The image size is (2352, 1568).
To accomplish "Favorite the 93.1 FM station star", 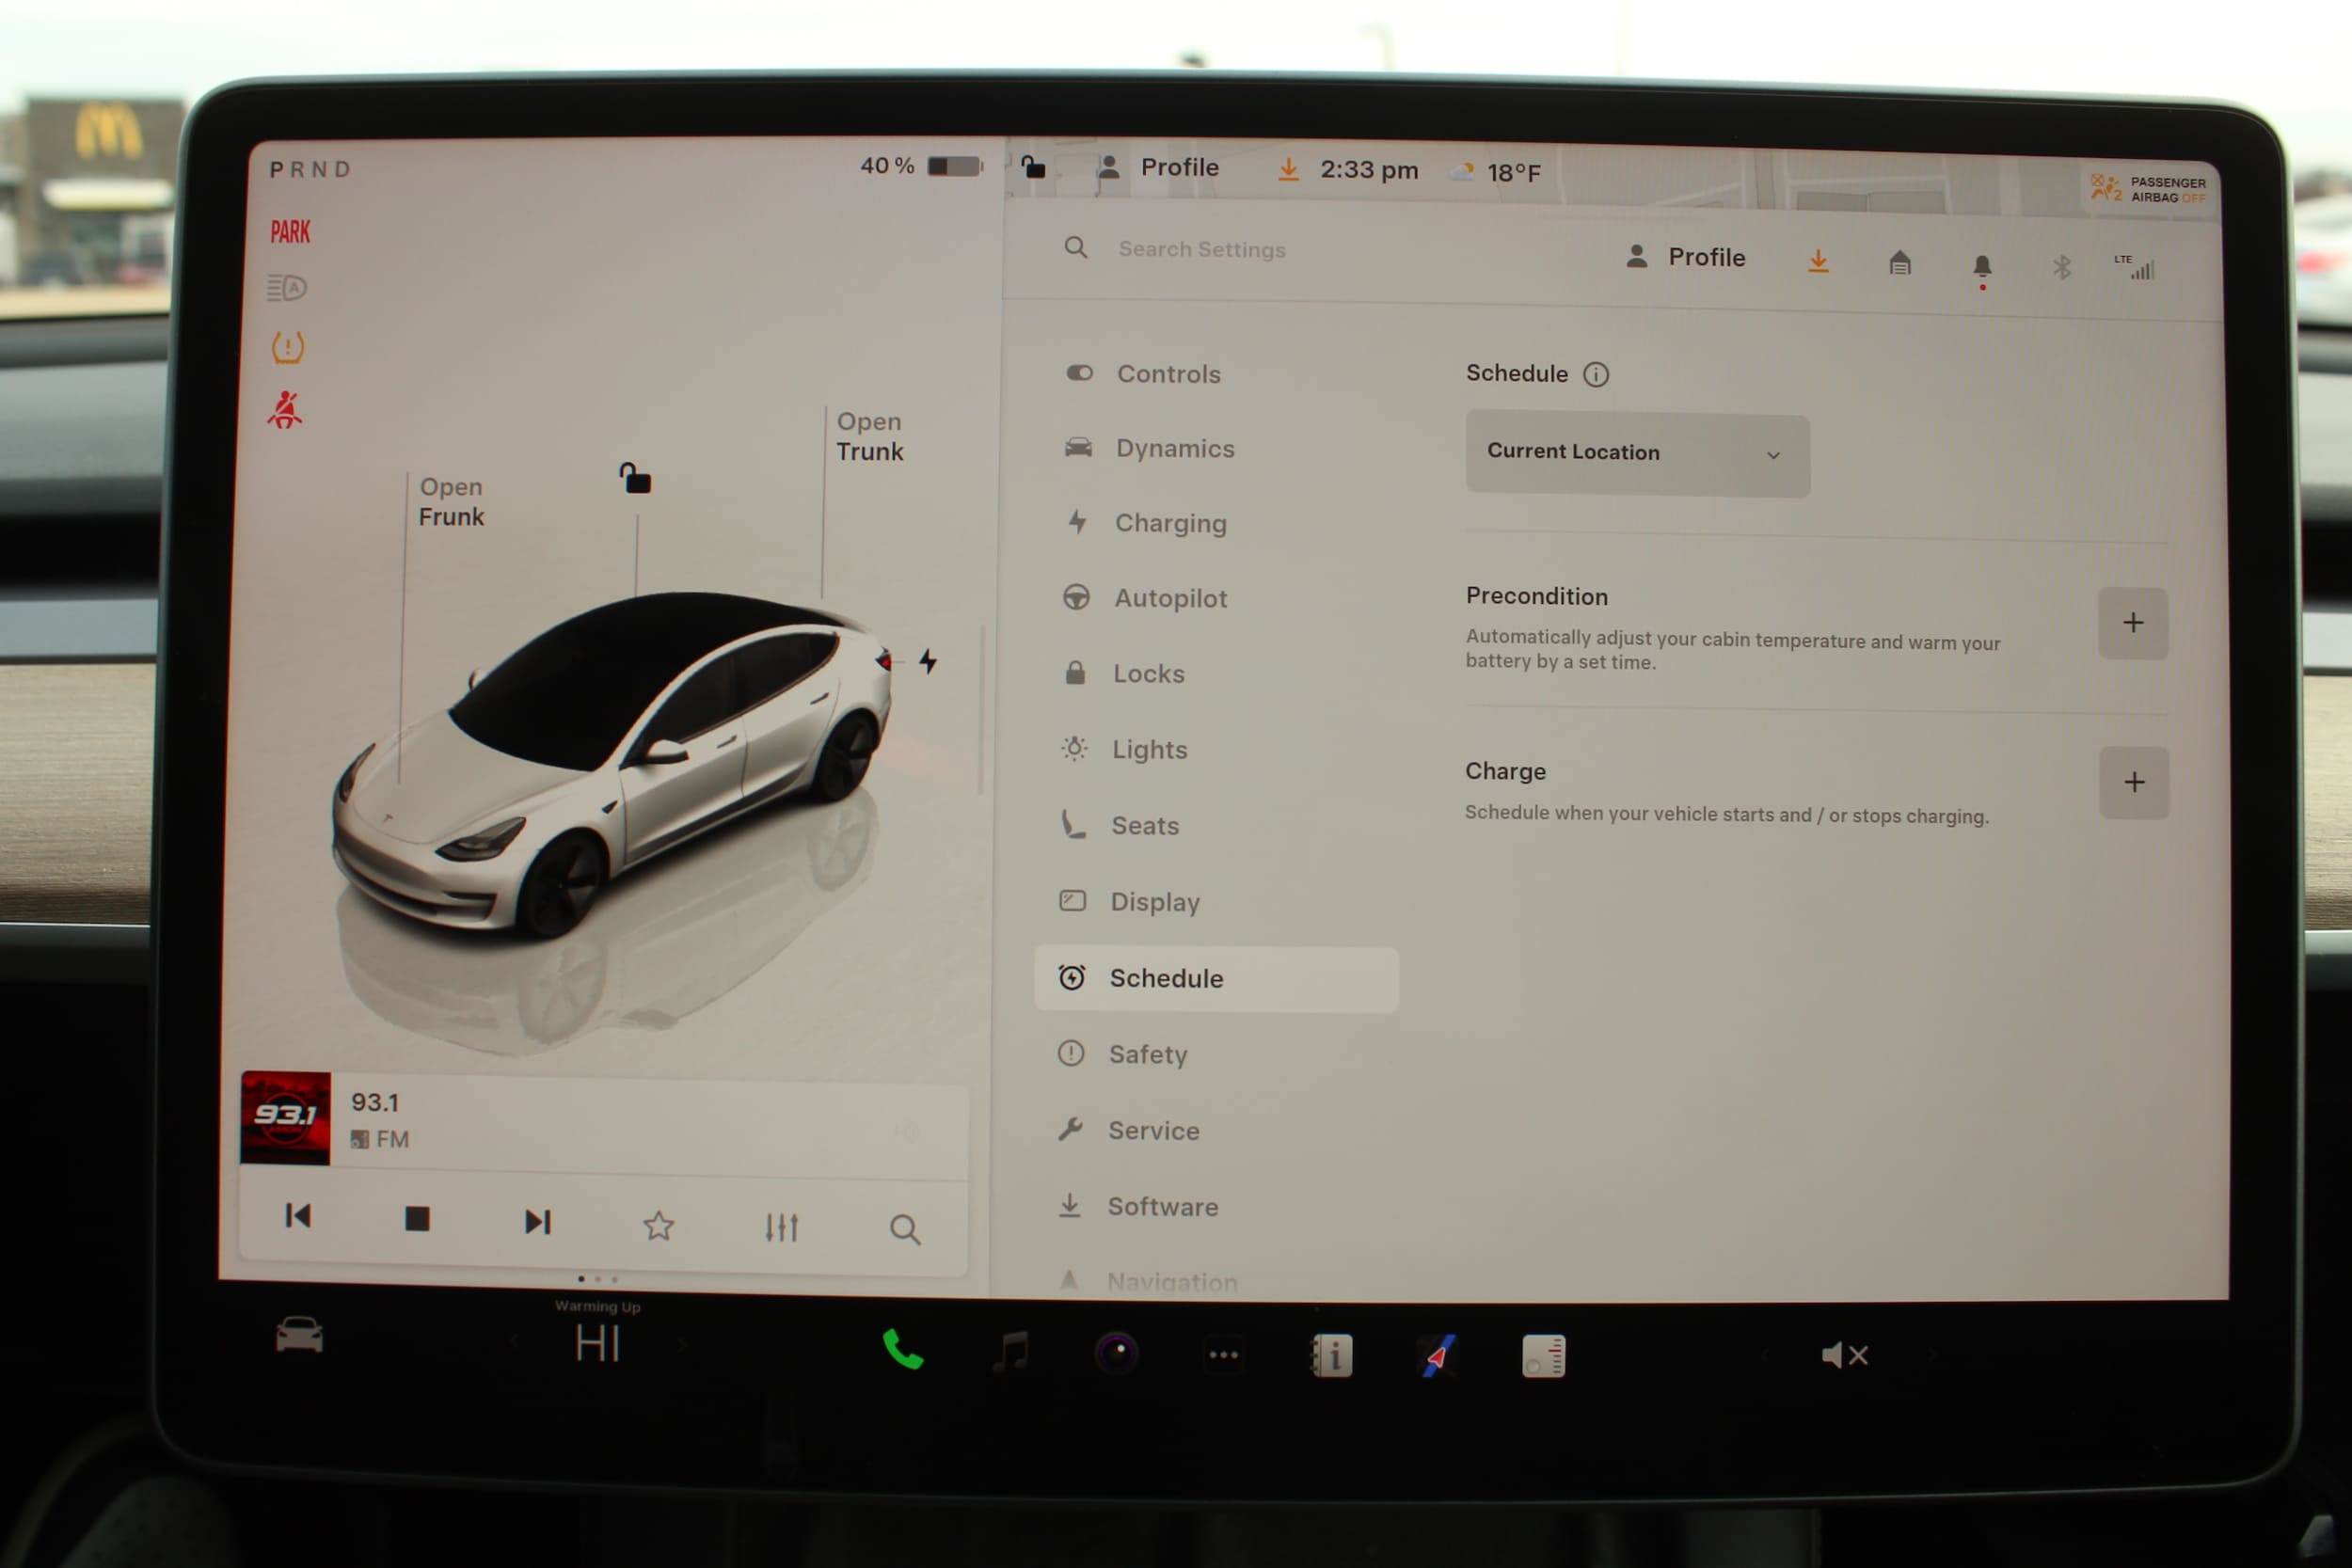I will tap(658, 1225).
